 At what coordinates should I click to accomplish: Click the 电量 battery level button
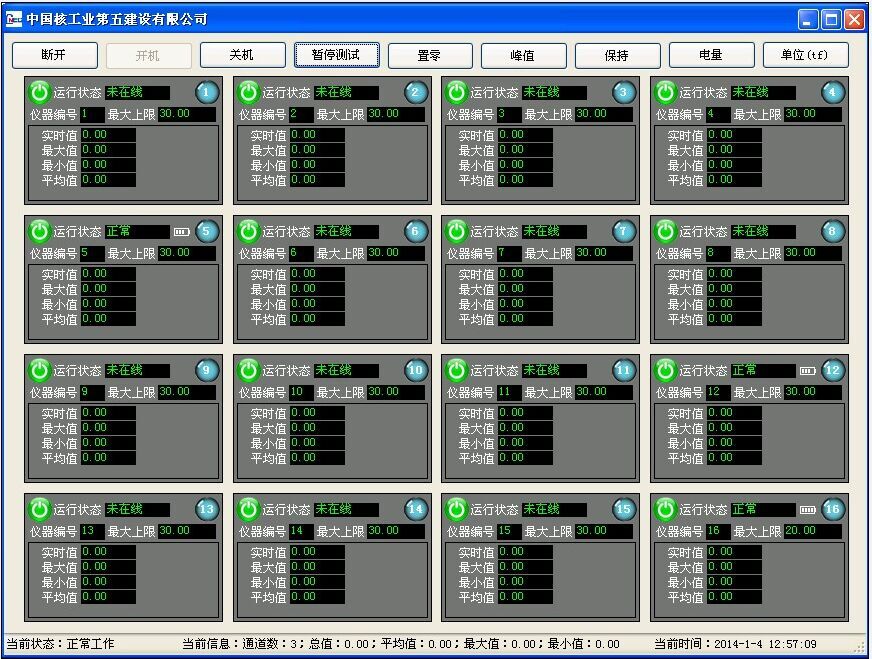[711, 55]
